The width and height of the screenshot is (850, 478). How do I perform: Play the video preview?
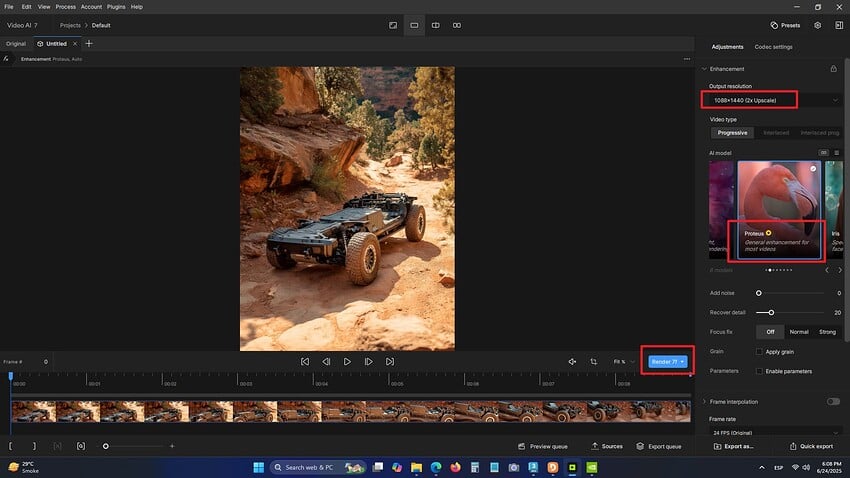pos(347,361)
